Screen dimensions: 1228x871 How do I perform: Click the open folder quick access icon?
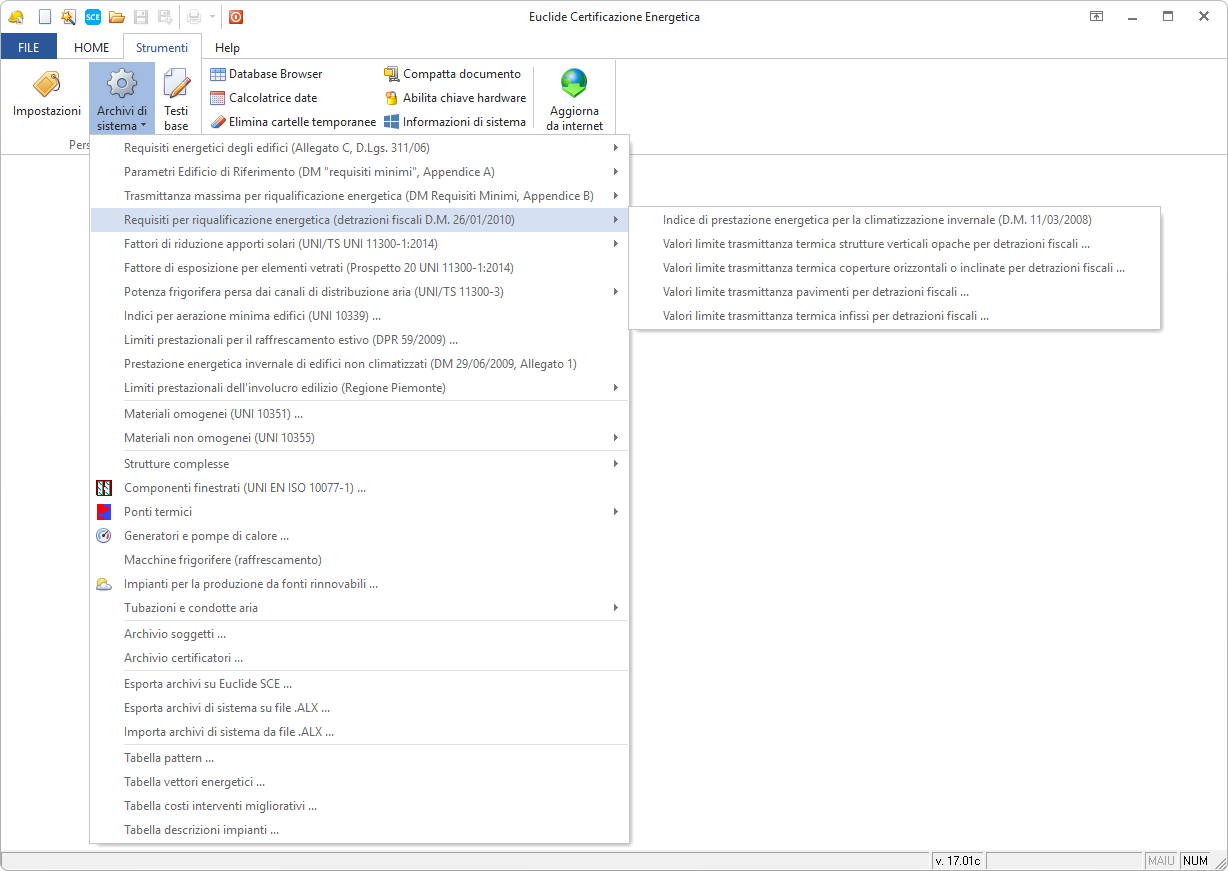point(116,17)
